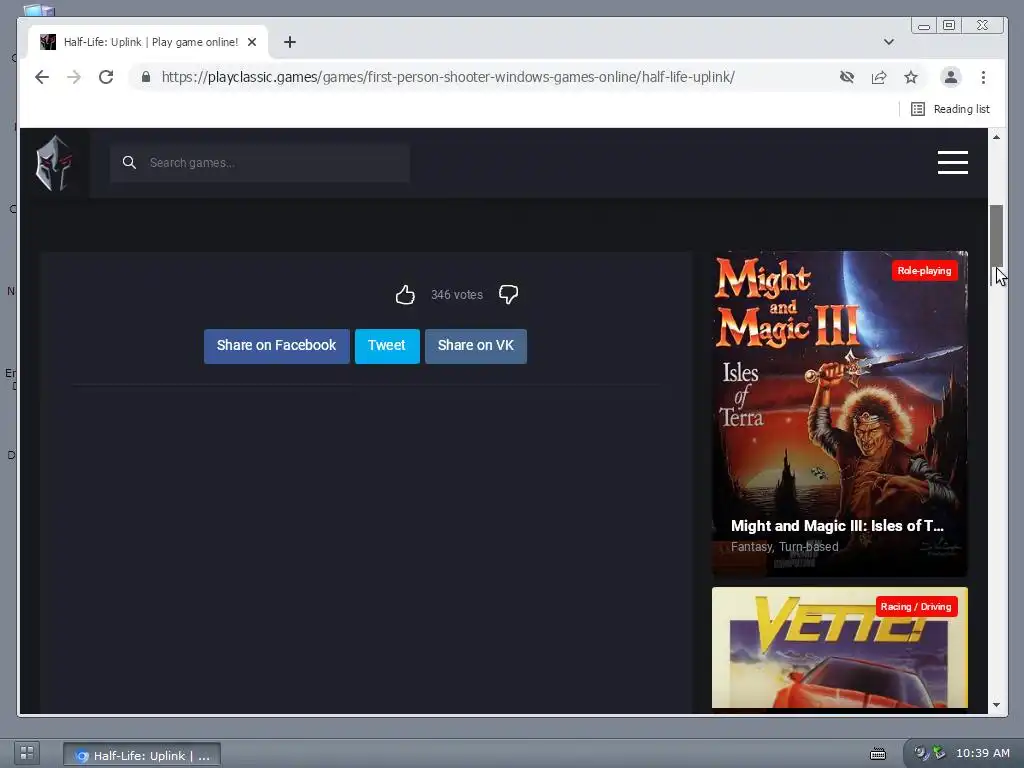1024x768 pixels.
Task: Click Share on VK button
Action: click(x=475, y=345)
